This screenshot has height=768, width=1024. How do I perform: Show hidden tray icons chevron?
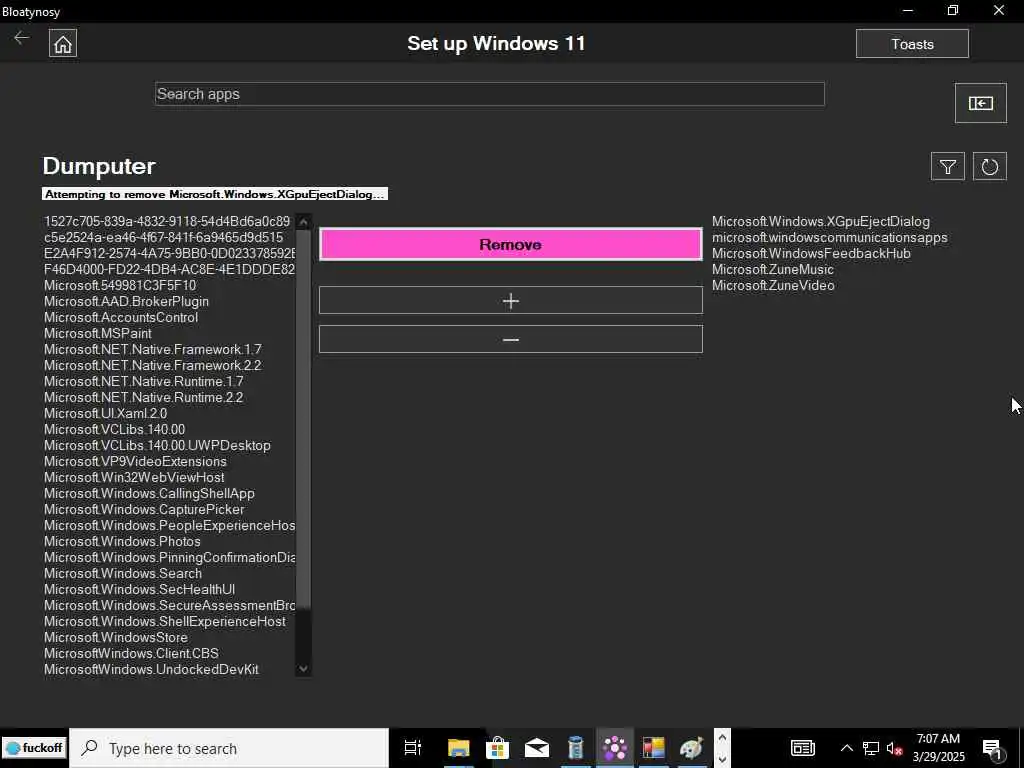[x=846, y=748]
